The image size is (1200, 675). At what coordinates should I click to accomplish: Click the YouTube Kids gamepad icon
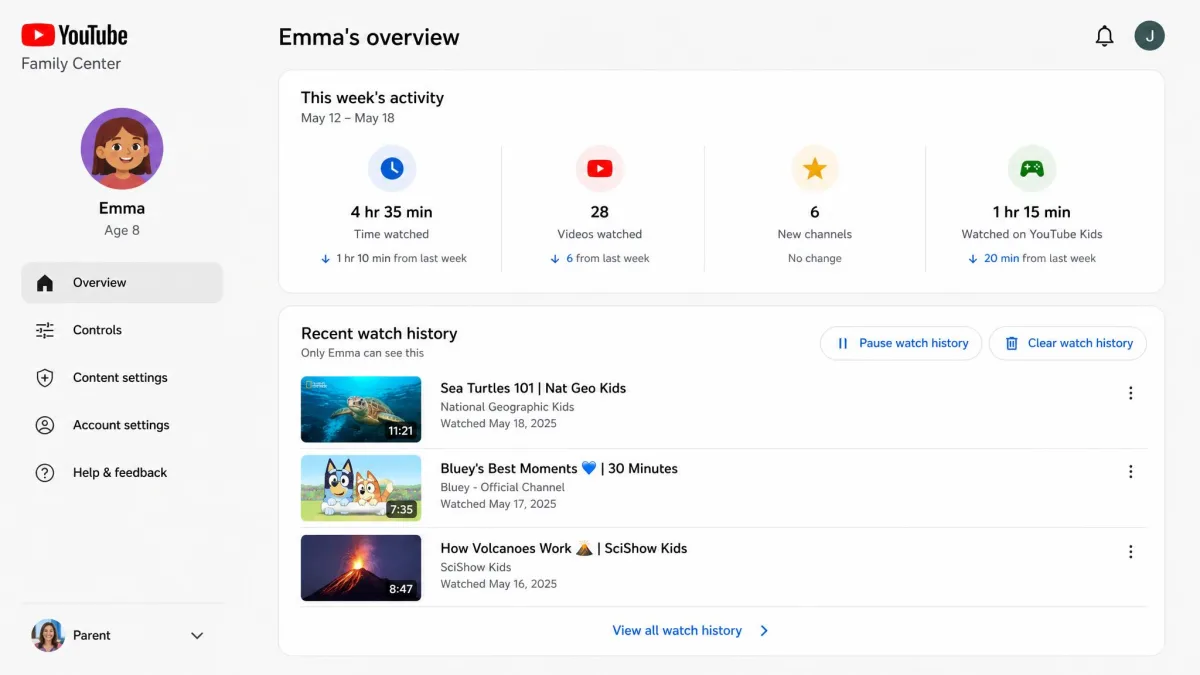coord(1032,168)
